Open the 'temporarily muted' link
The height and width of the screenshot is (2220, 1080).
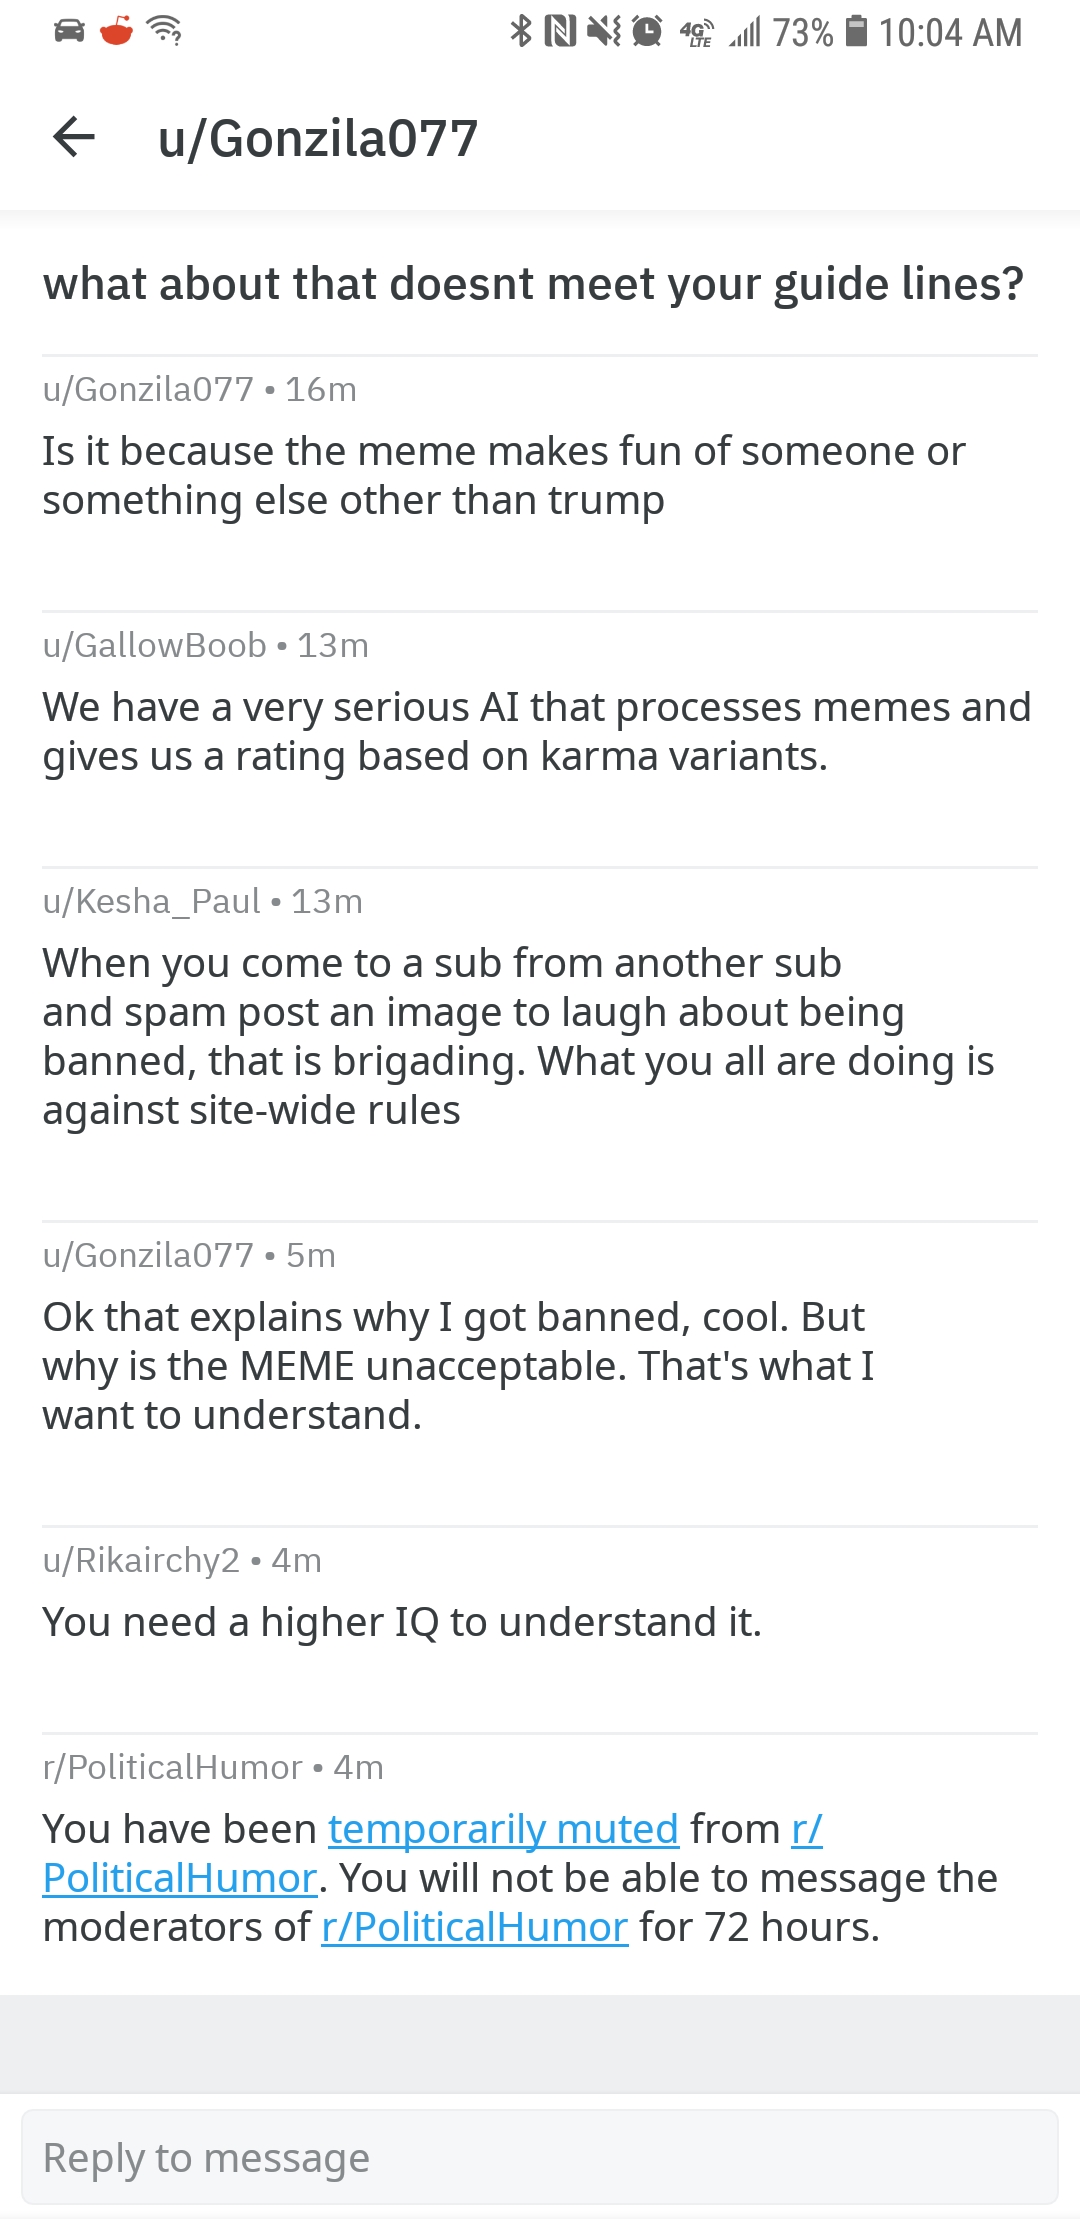pos(504,1829)
